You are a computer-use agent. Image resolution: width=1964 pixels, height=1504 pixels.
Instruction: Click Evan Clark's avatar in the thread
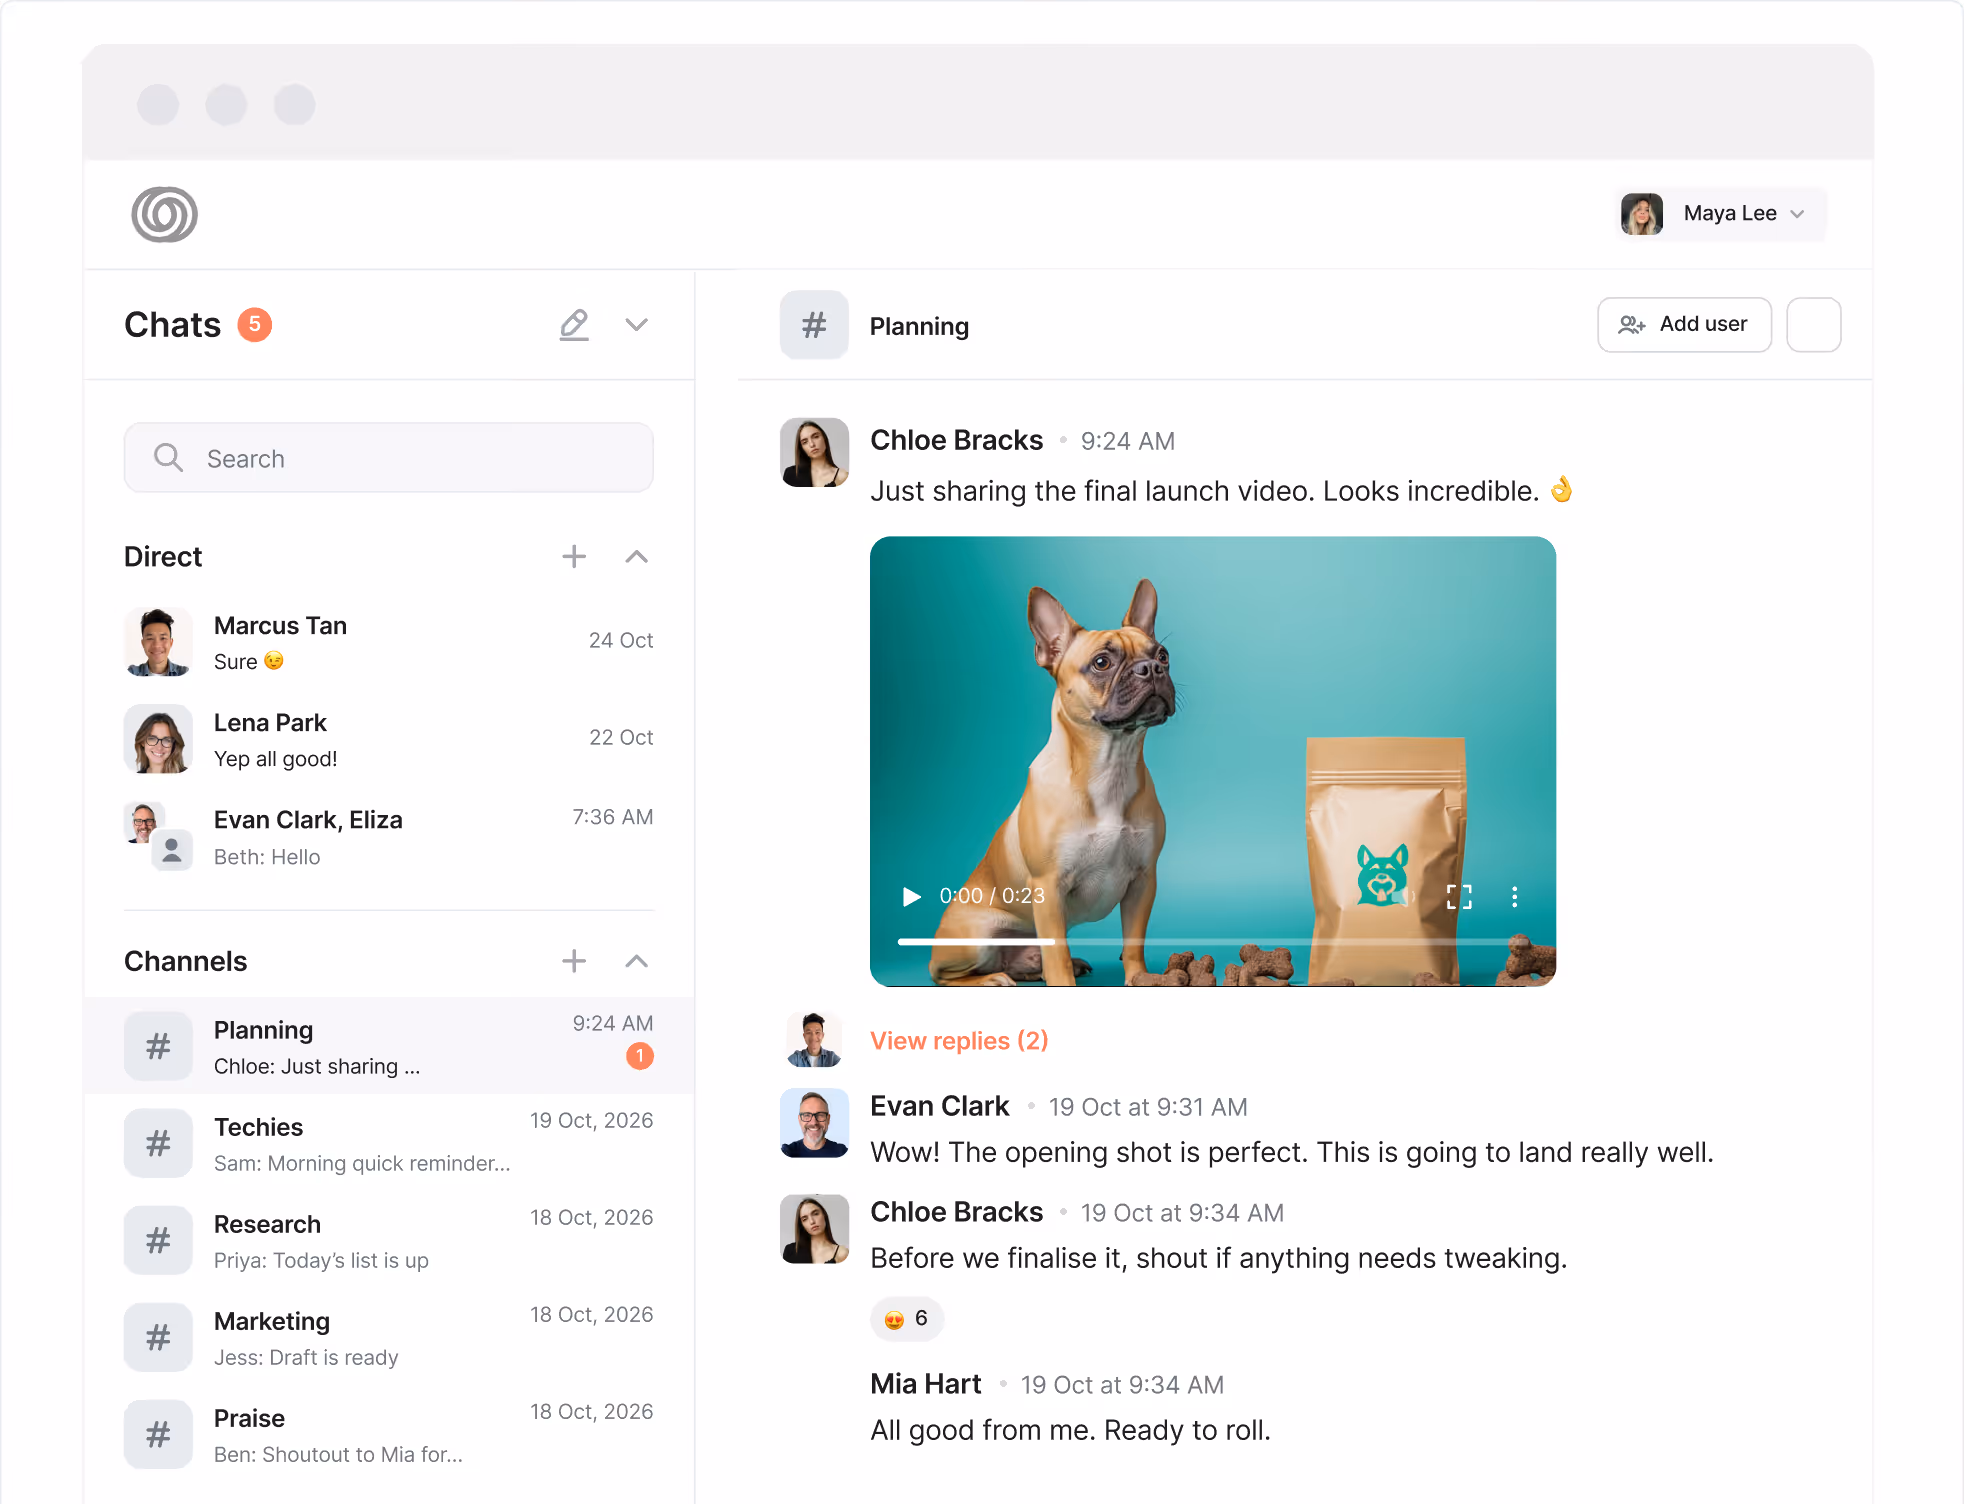pos(814,1123)
